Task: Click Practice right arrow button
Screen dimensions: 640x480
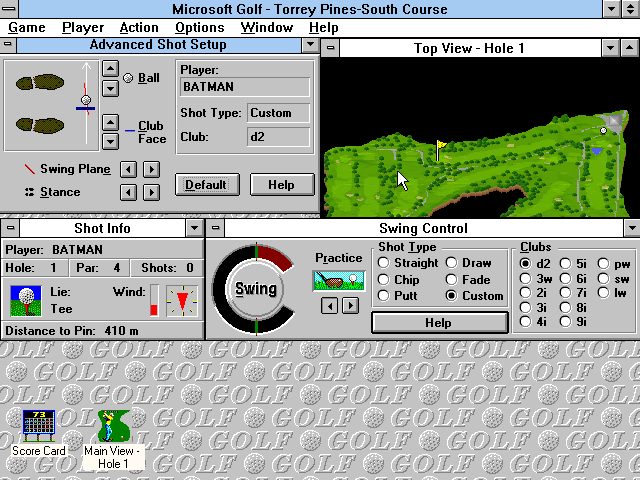Action: coord(351,305)
